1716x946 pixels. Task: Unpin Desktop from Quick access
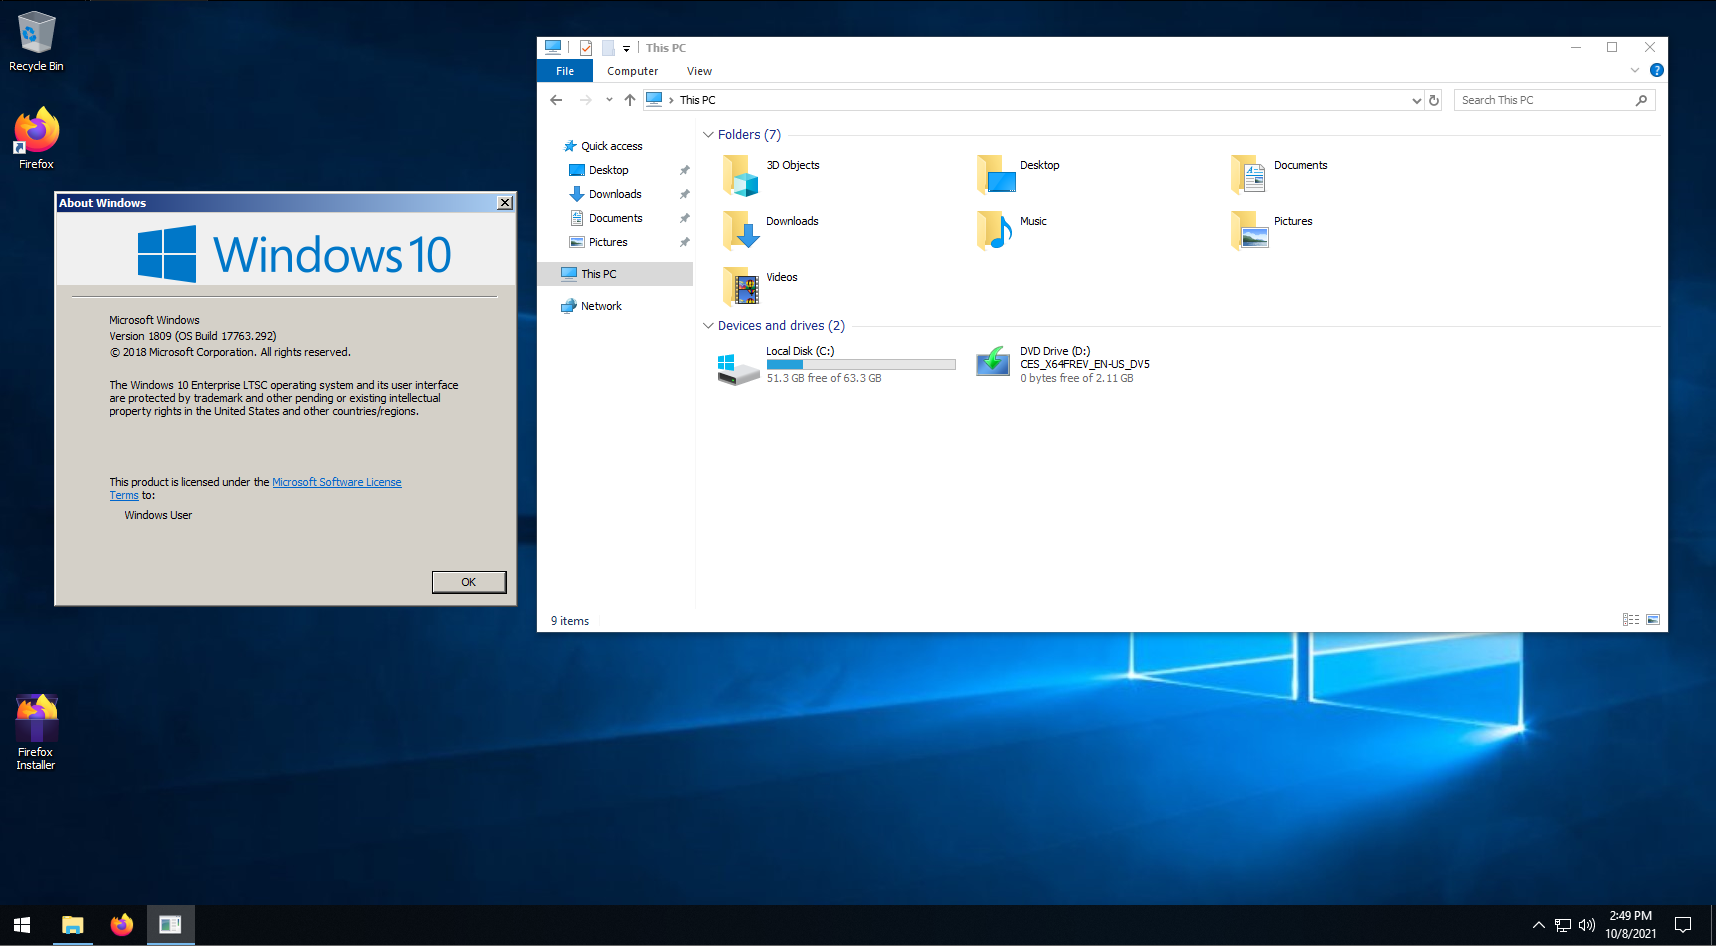(x=685, y=170)
